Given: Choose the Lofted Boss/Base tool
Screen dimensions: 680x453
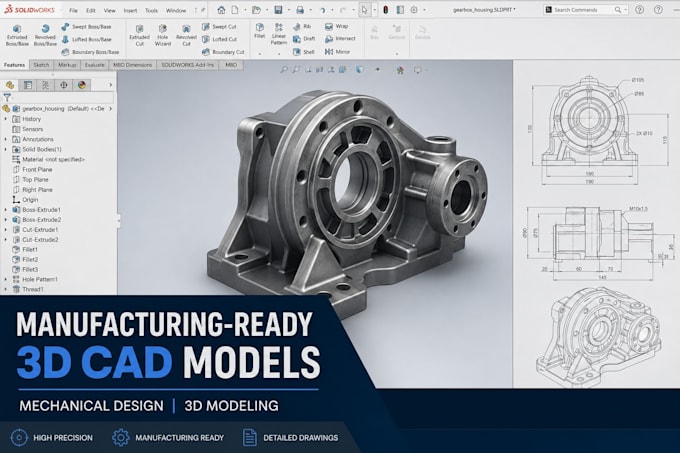Looking at the screenshot, I should [x=86, y=39].
